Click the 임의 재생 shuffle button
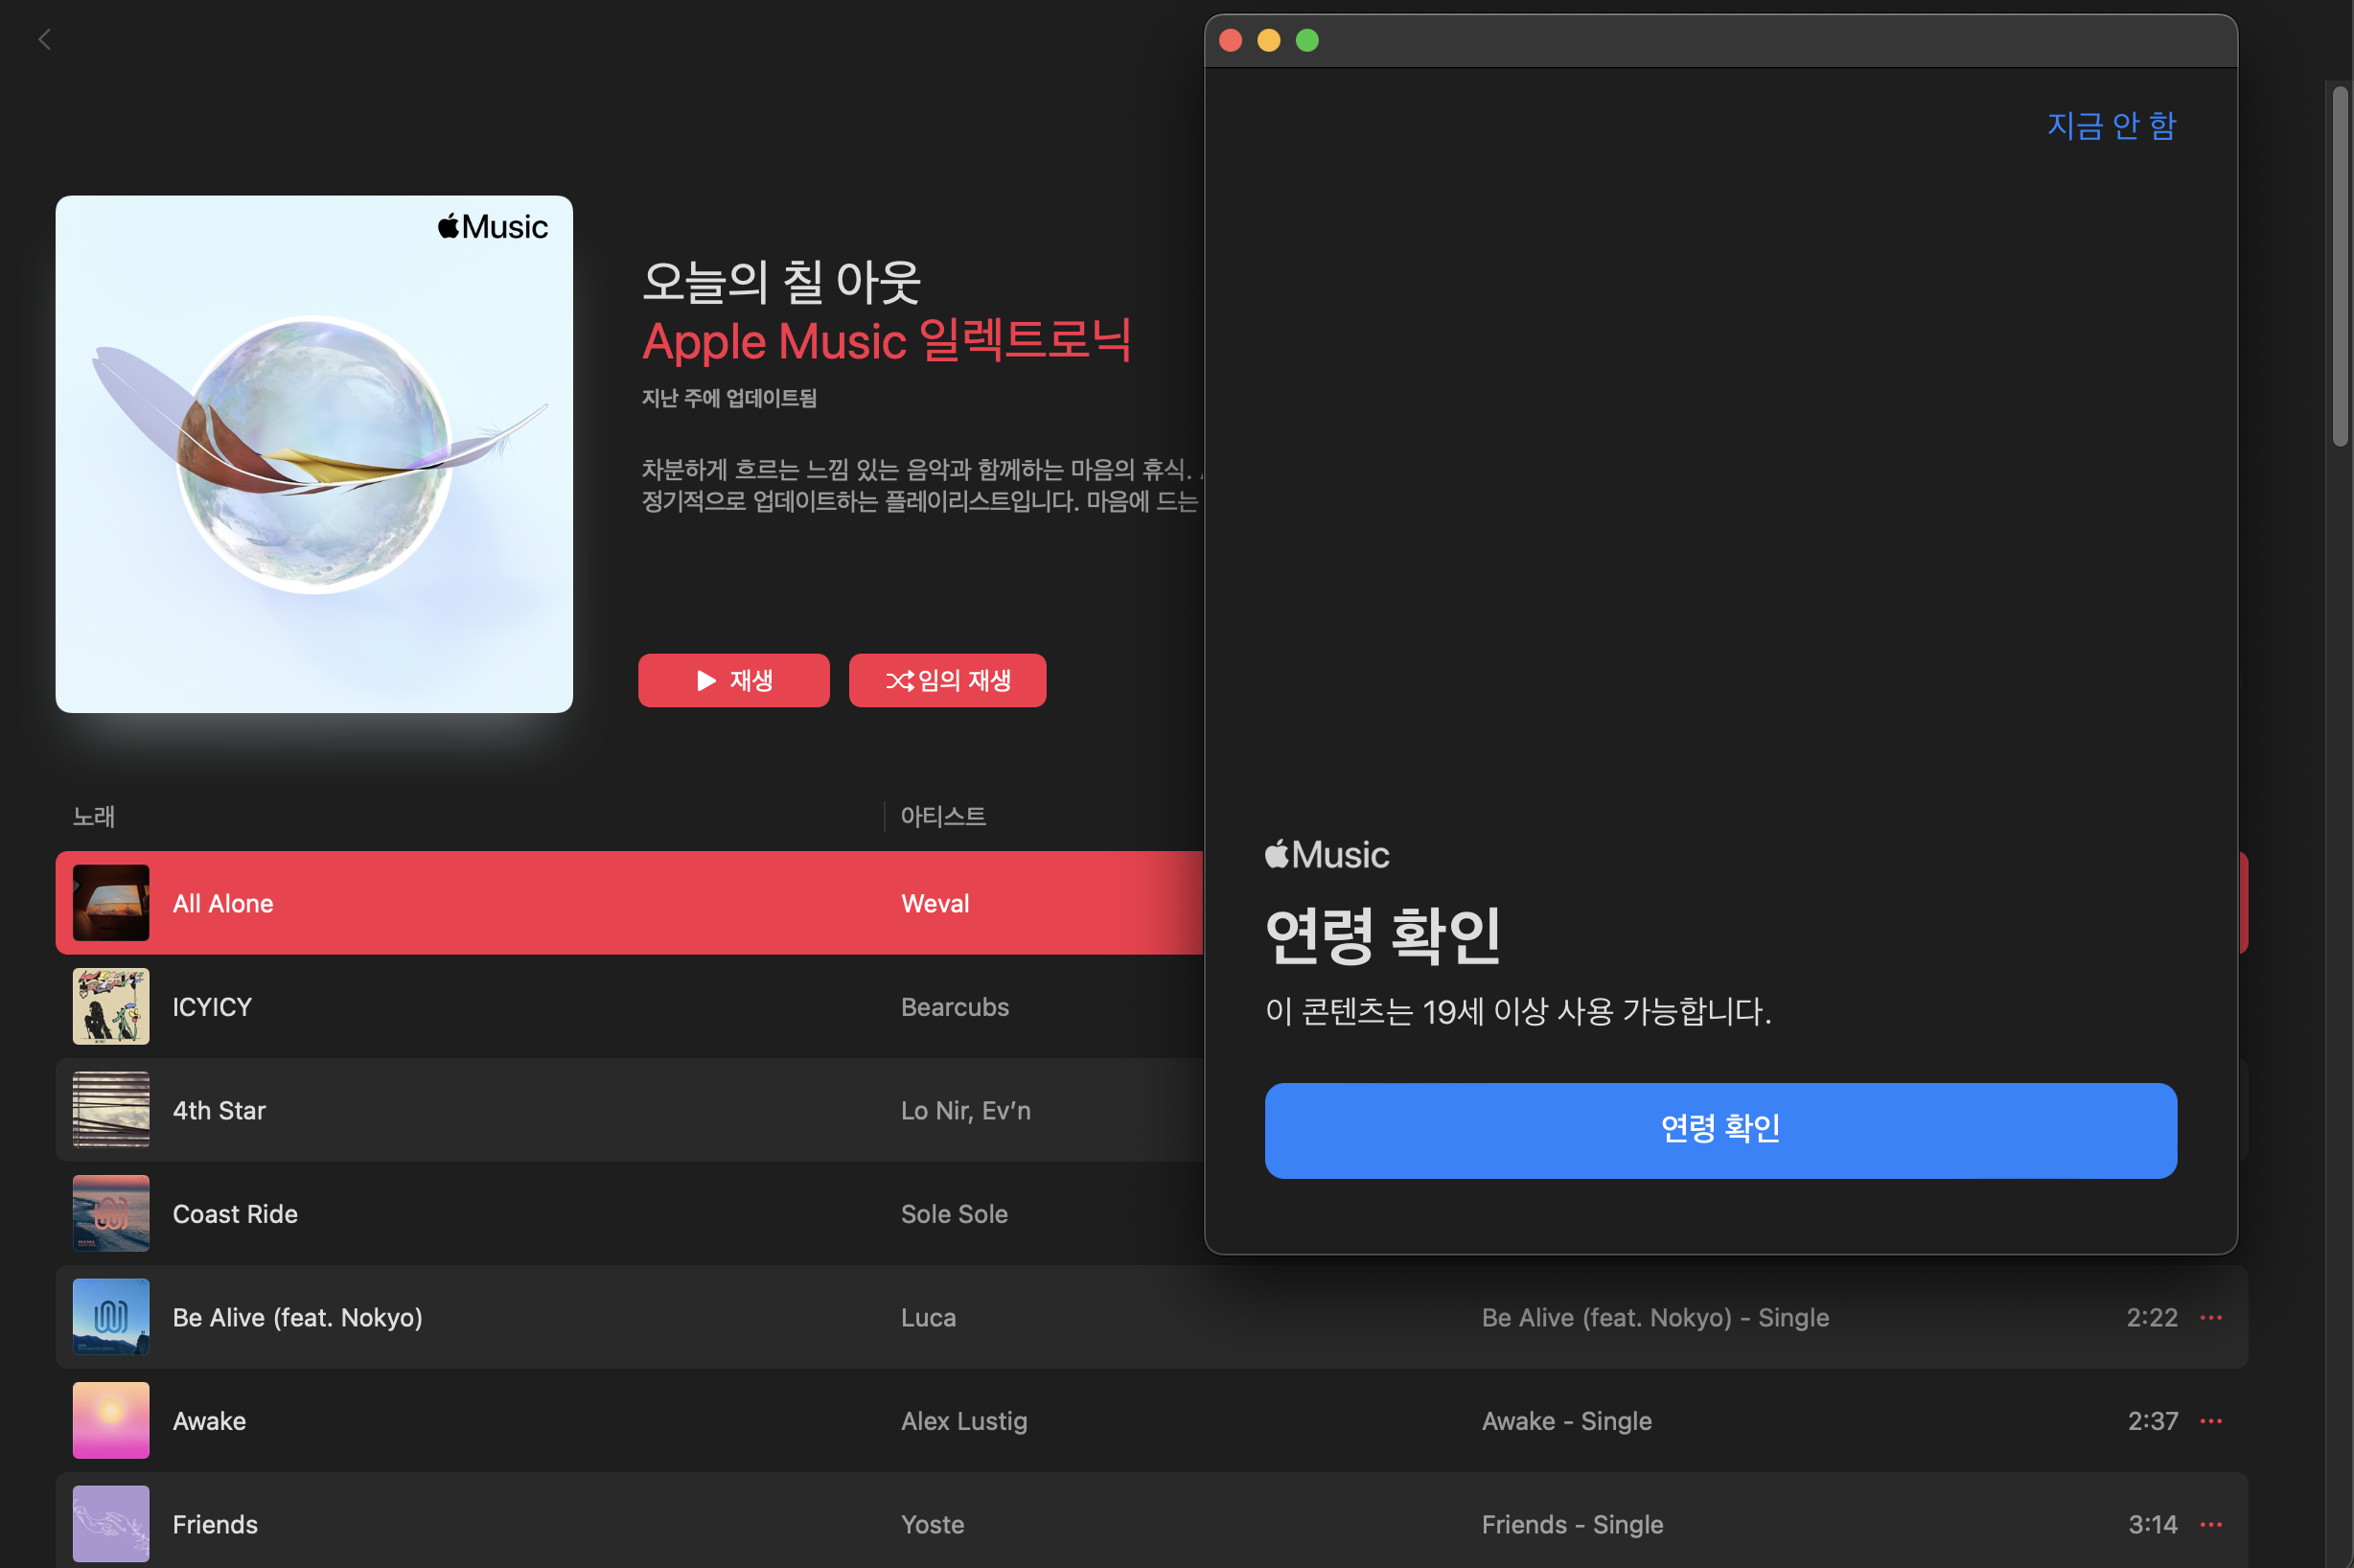The image size is (2354, 1568). [x=947, y=680]
